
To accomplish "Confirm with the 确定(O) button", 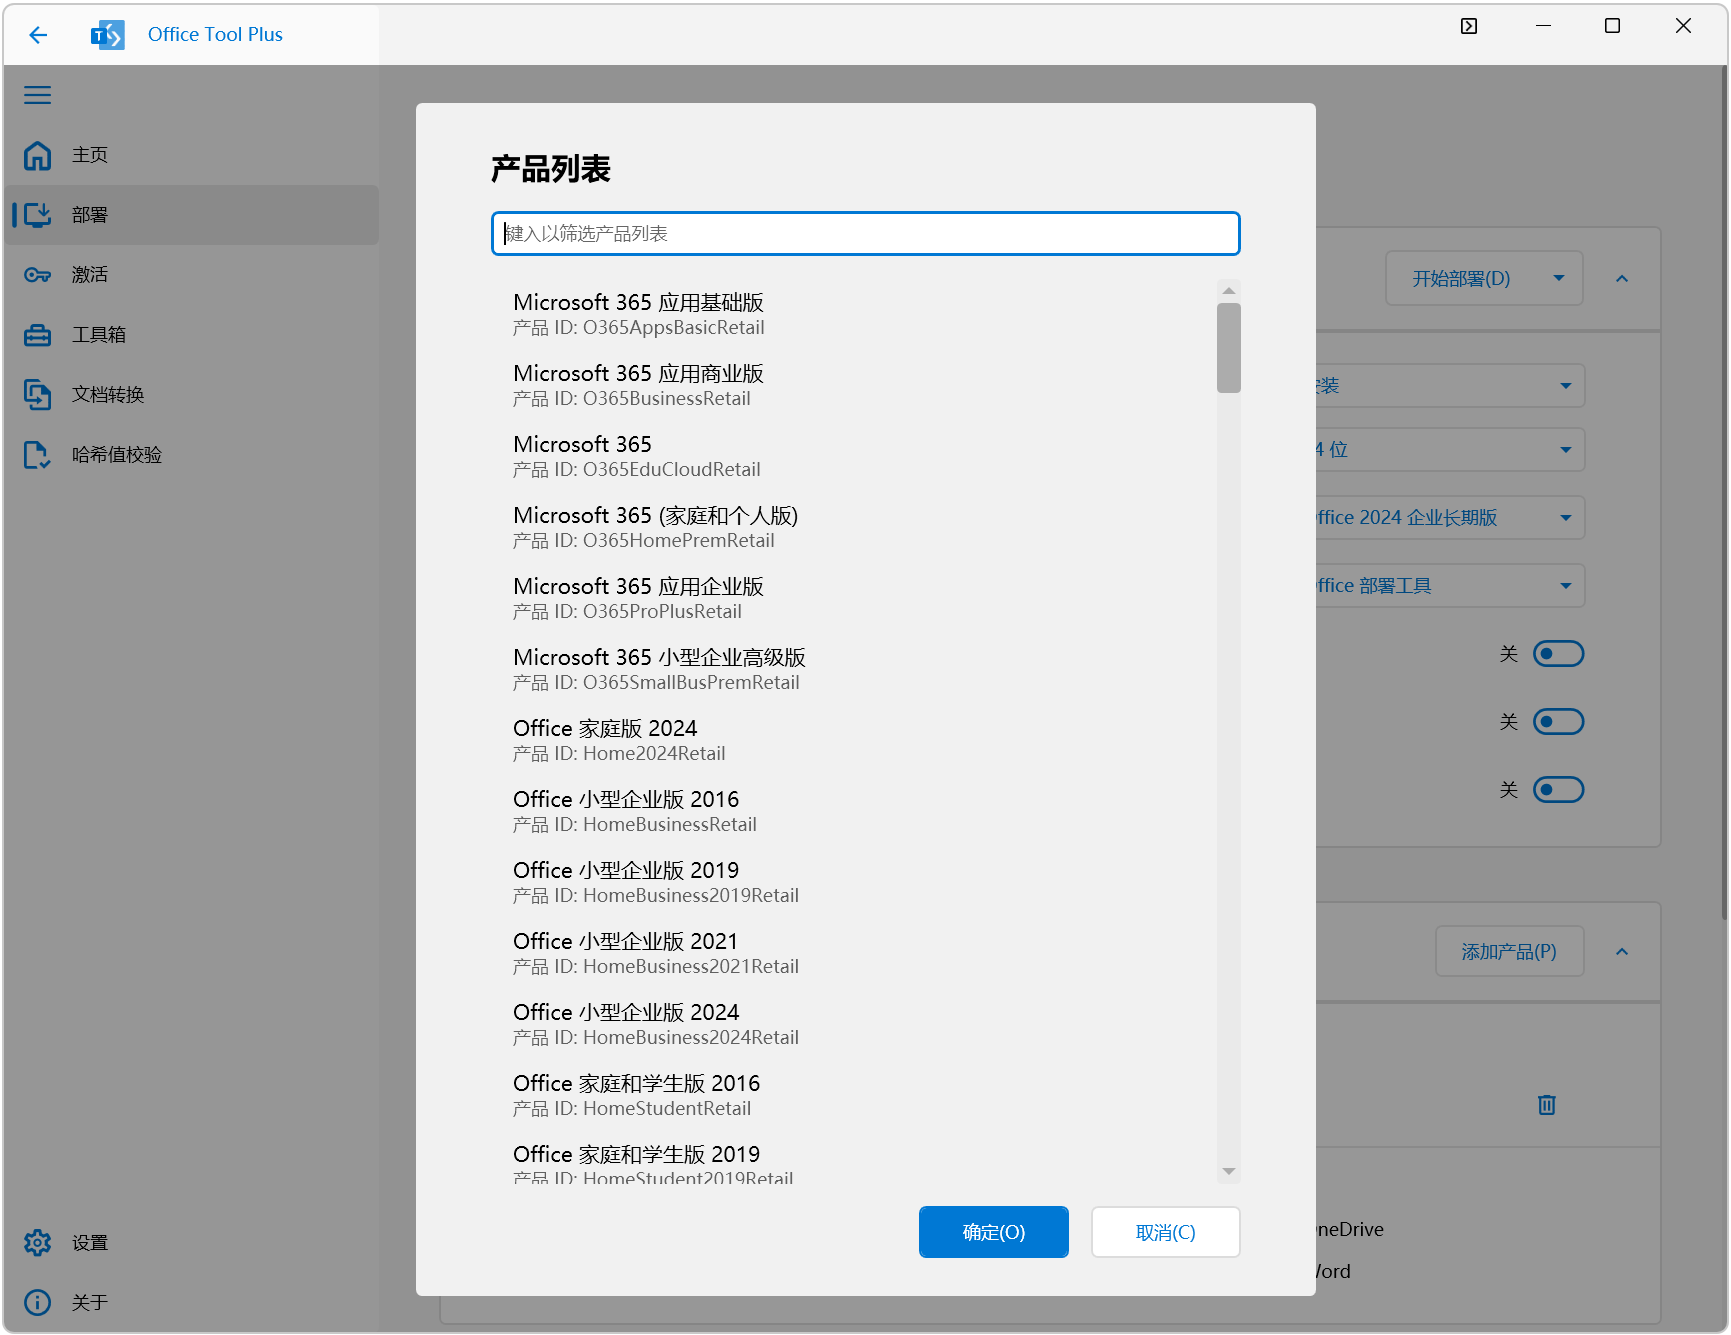I will pos(994,1232).
